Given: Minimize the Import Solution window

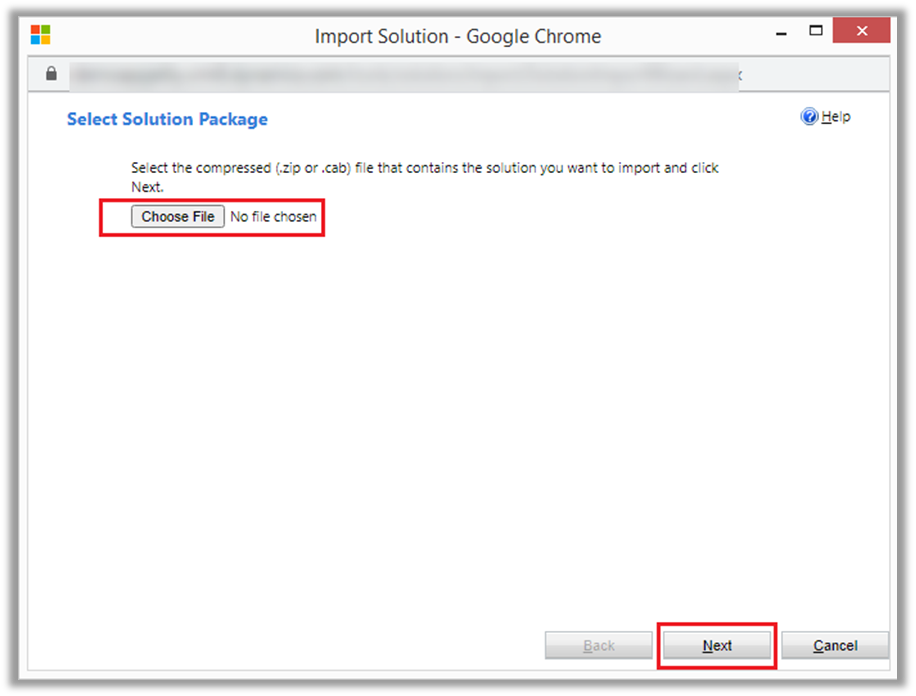Looking at the screenshot, I should click(782, 34).
